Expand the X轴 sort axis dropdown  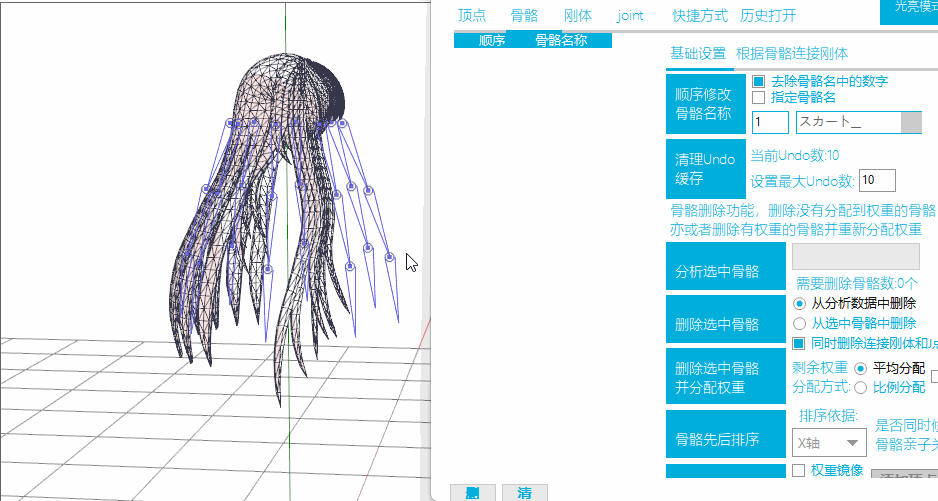click(829, 442)
